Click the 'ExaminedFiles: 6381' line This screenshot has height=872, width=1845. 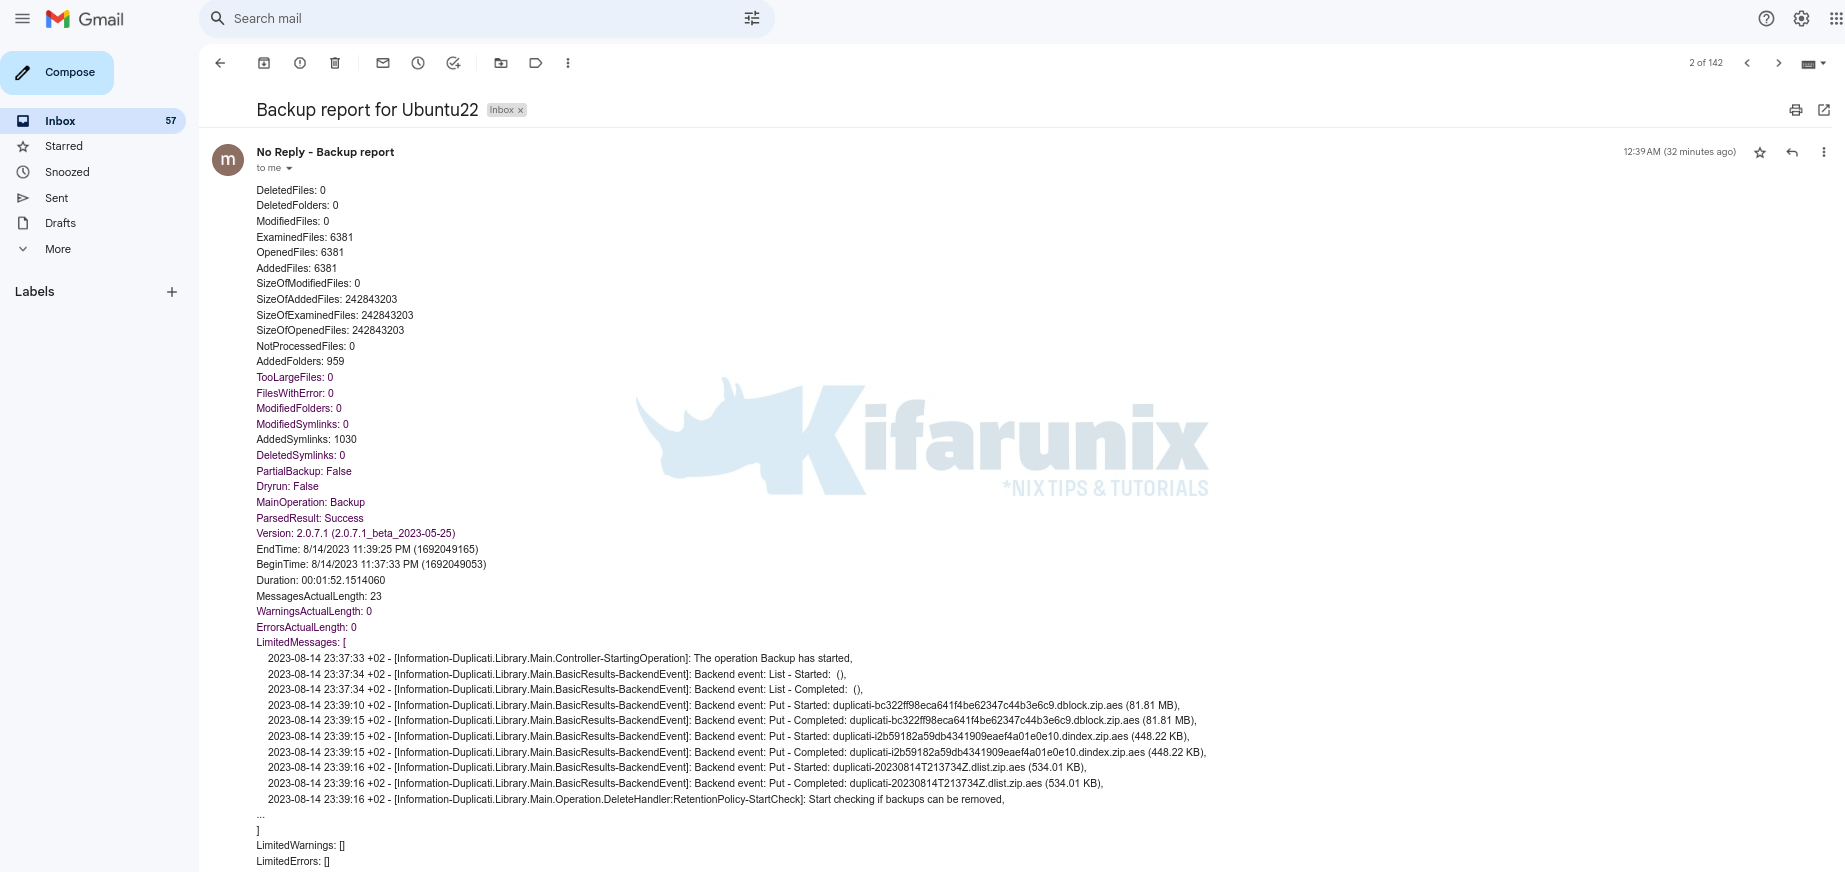[x=304, y=237]
